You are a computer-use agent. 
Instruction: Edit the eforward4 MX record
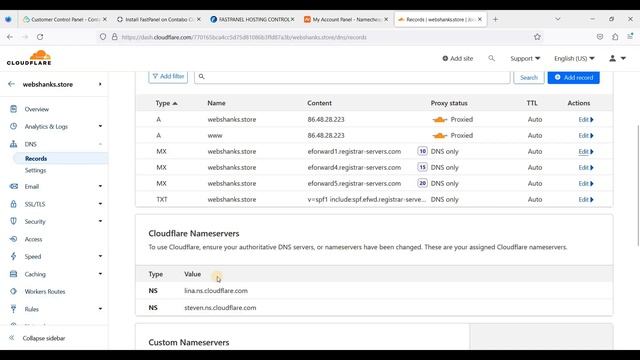pyautogui.click(x=586, y=167)
